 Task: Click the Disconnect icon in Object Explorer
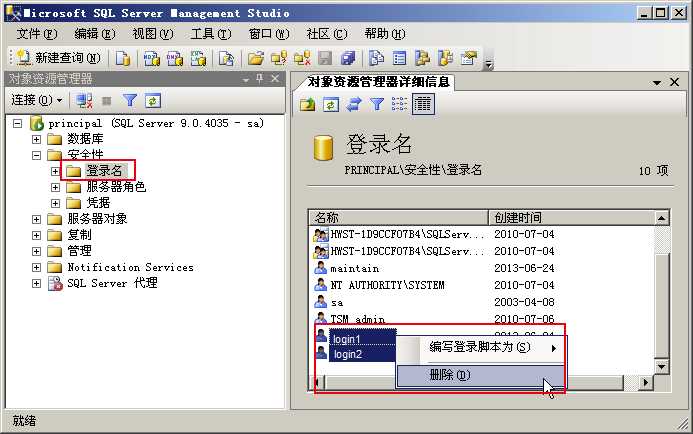84,101
